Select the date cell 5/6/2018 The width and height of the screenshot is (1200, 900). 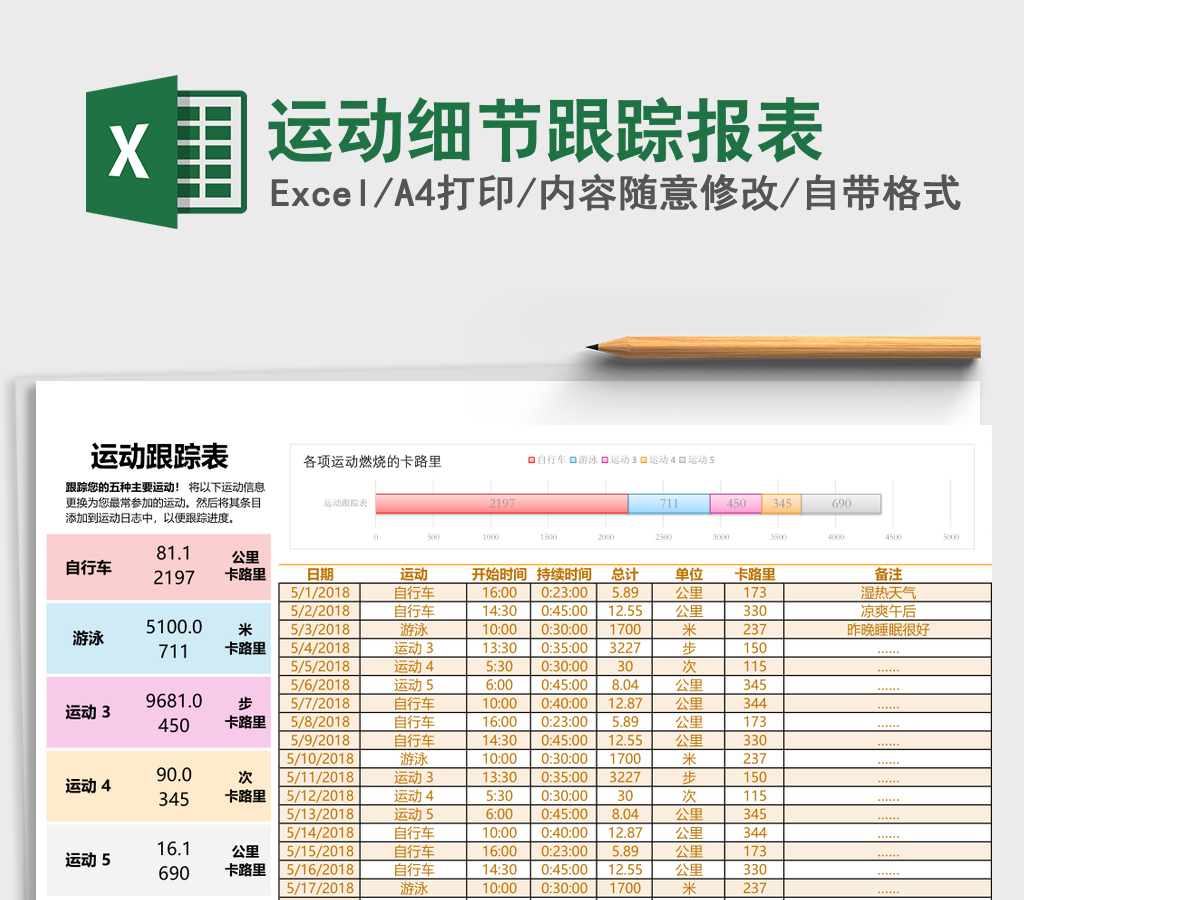(320, 685)
